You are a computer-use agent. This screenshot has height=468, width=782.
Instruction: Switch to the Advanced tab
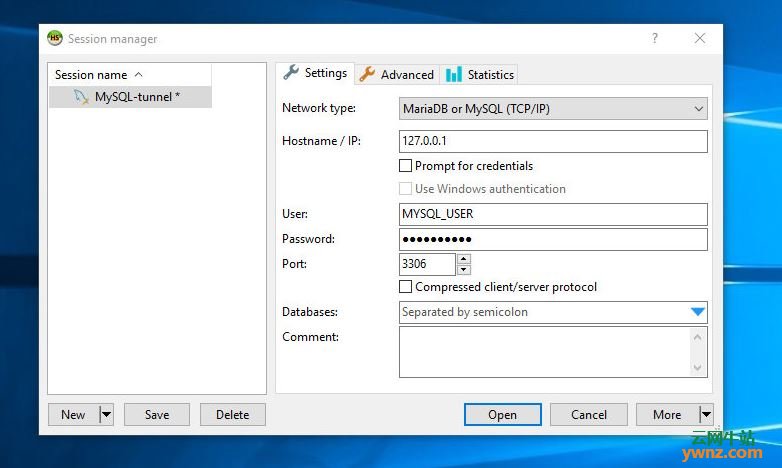397,74
